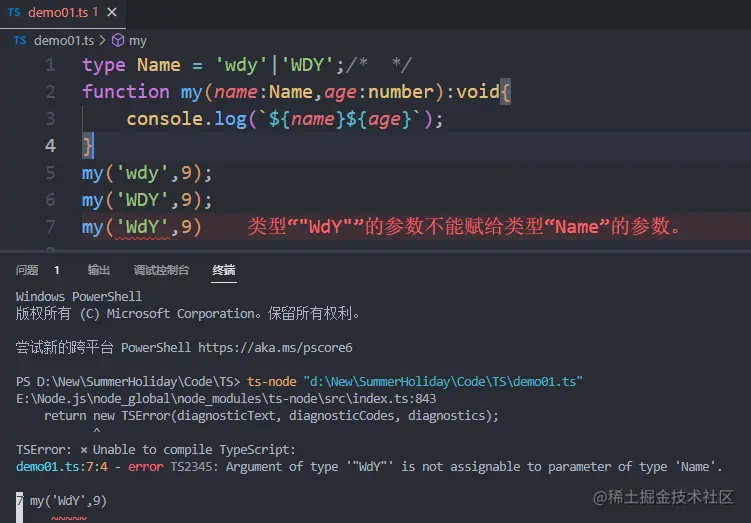Click the TS file icon in the demo01.ts tab
Viewport: 751px width, 523px height.
pos(14,12)
